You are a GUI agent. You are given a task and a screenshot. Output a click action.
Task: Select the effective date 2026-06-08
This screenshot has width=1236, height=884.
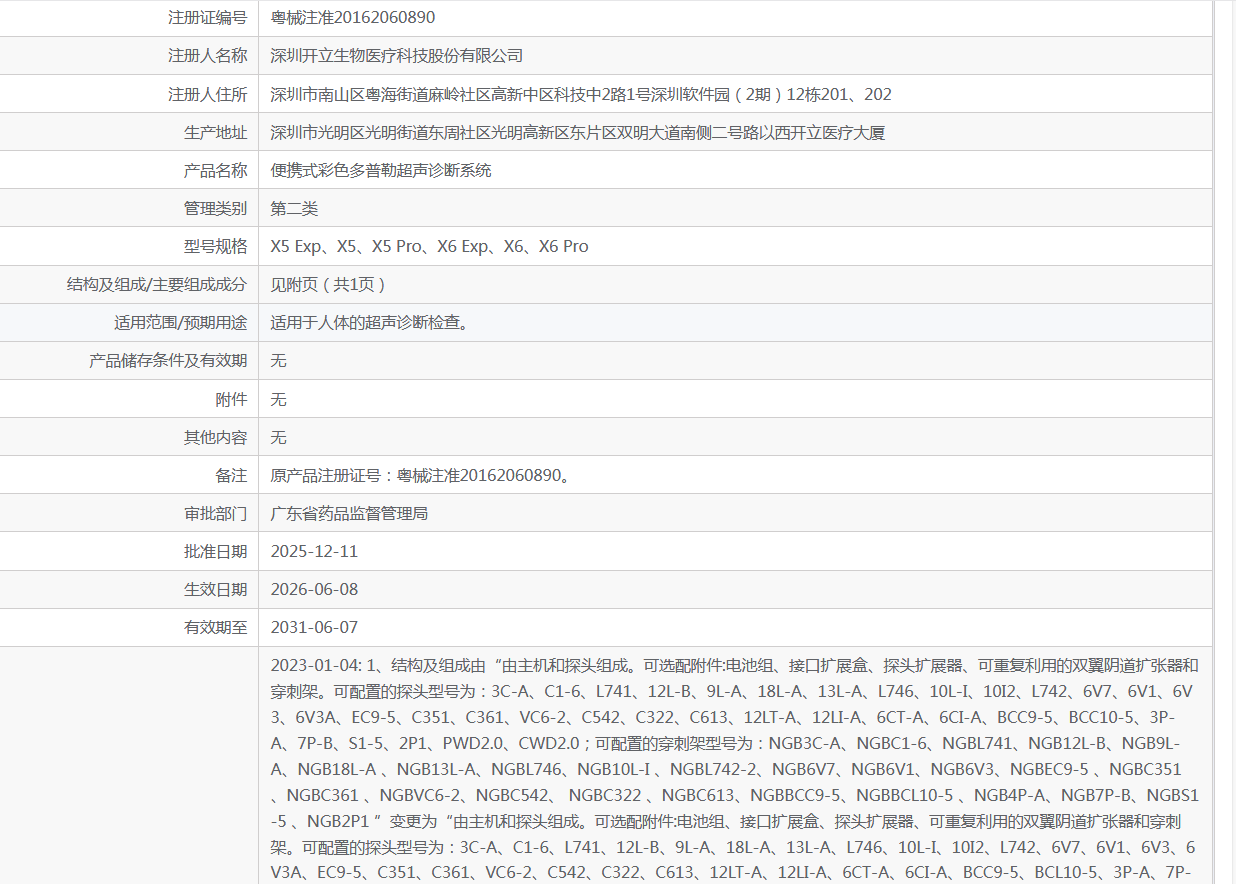tap(314, 589)
